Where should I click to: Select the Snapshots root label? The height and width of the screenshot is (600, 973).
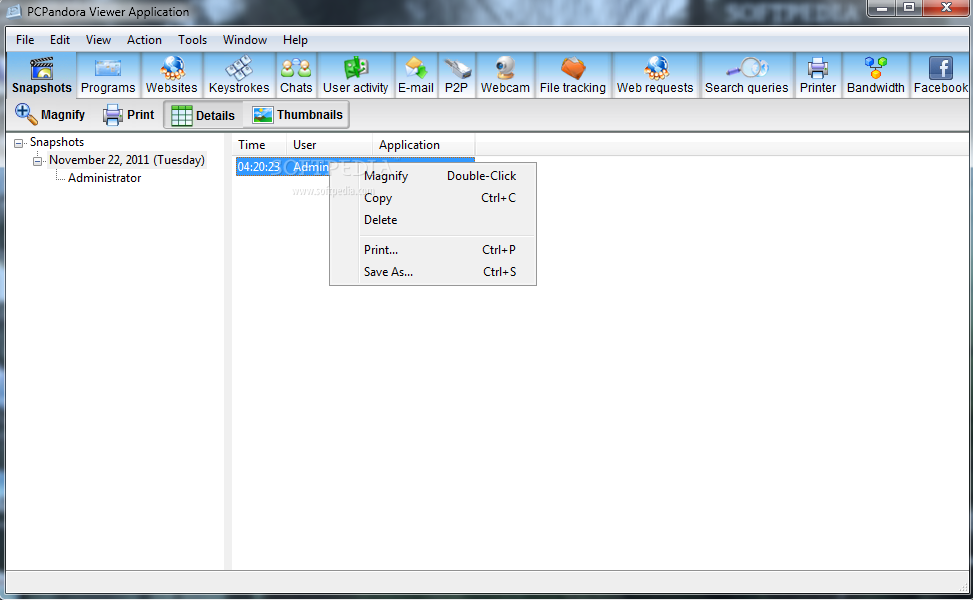click(x=56, y=142)
